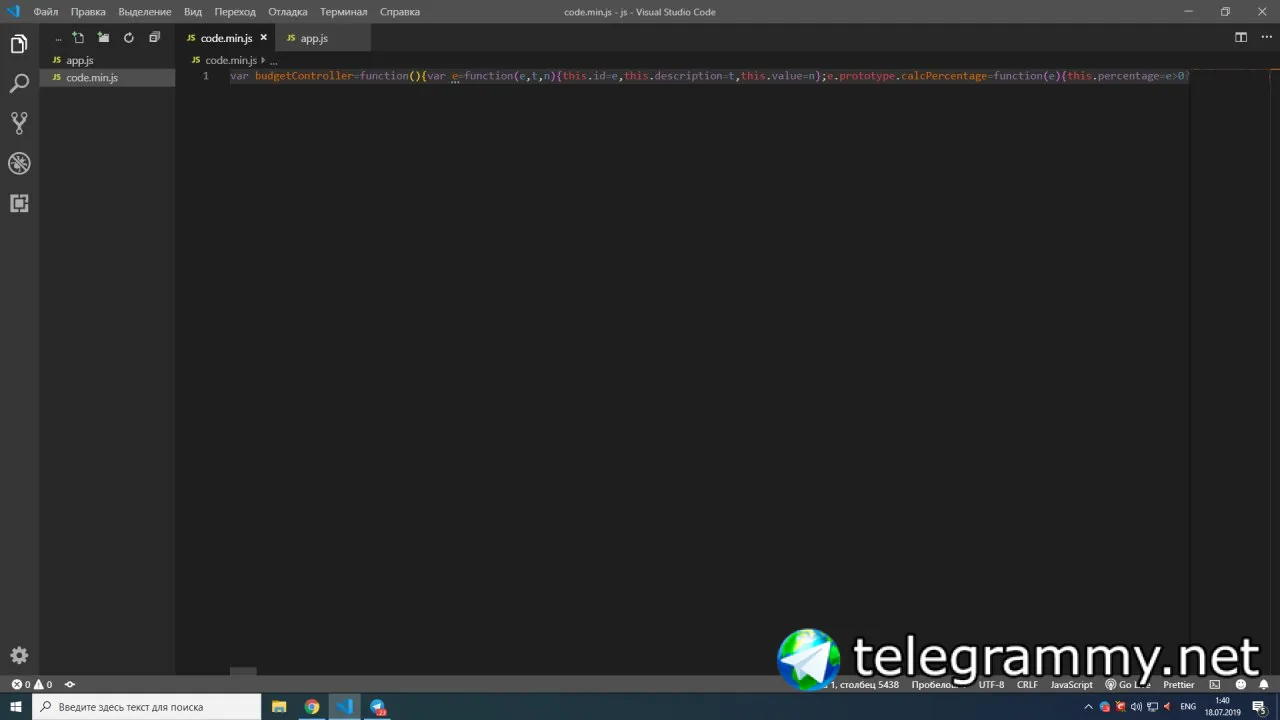Expand the breadcrumb symbol ellipsis

273,60
